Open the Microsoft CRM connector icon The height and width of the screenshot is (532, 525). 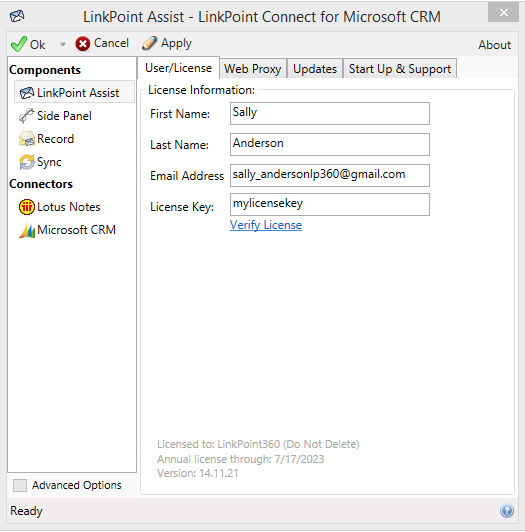click(27, 230)
